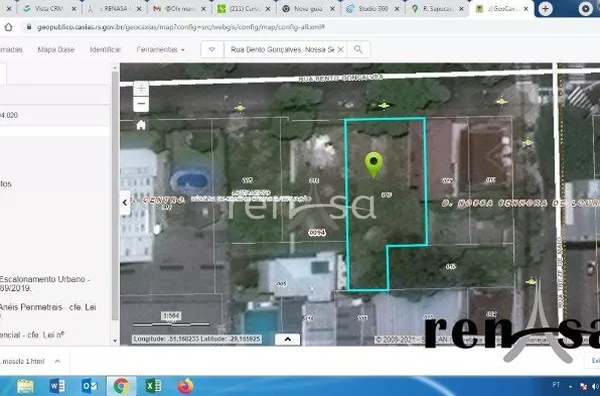Zoom out on the map

click(x=141, y=104)
